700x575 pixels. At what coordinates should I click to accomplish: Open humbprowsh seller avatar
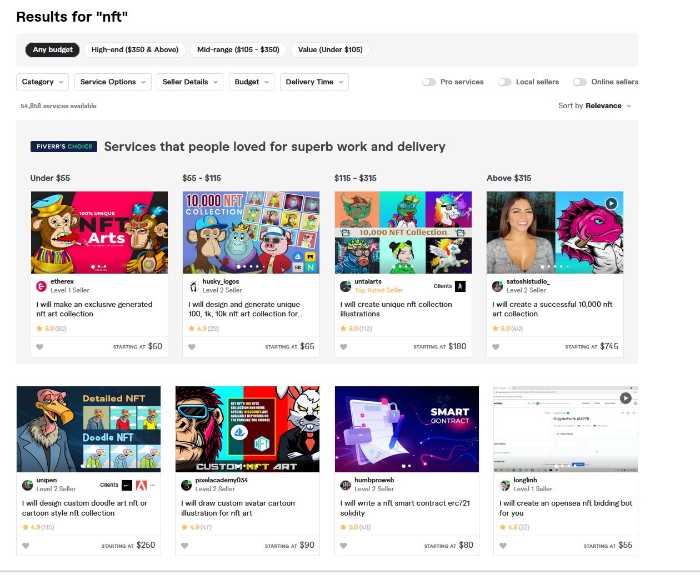[346, 485]
